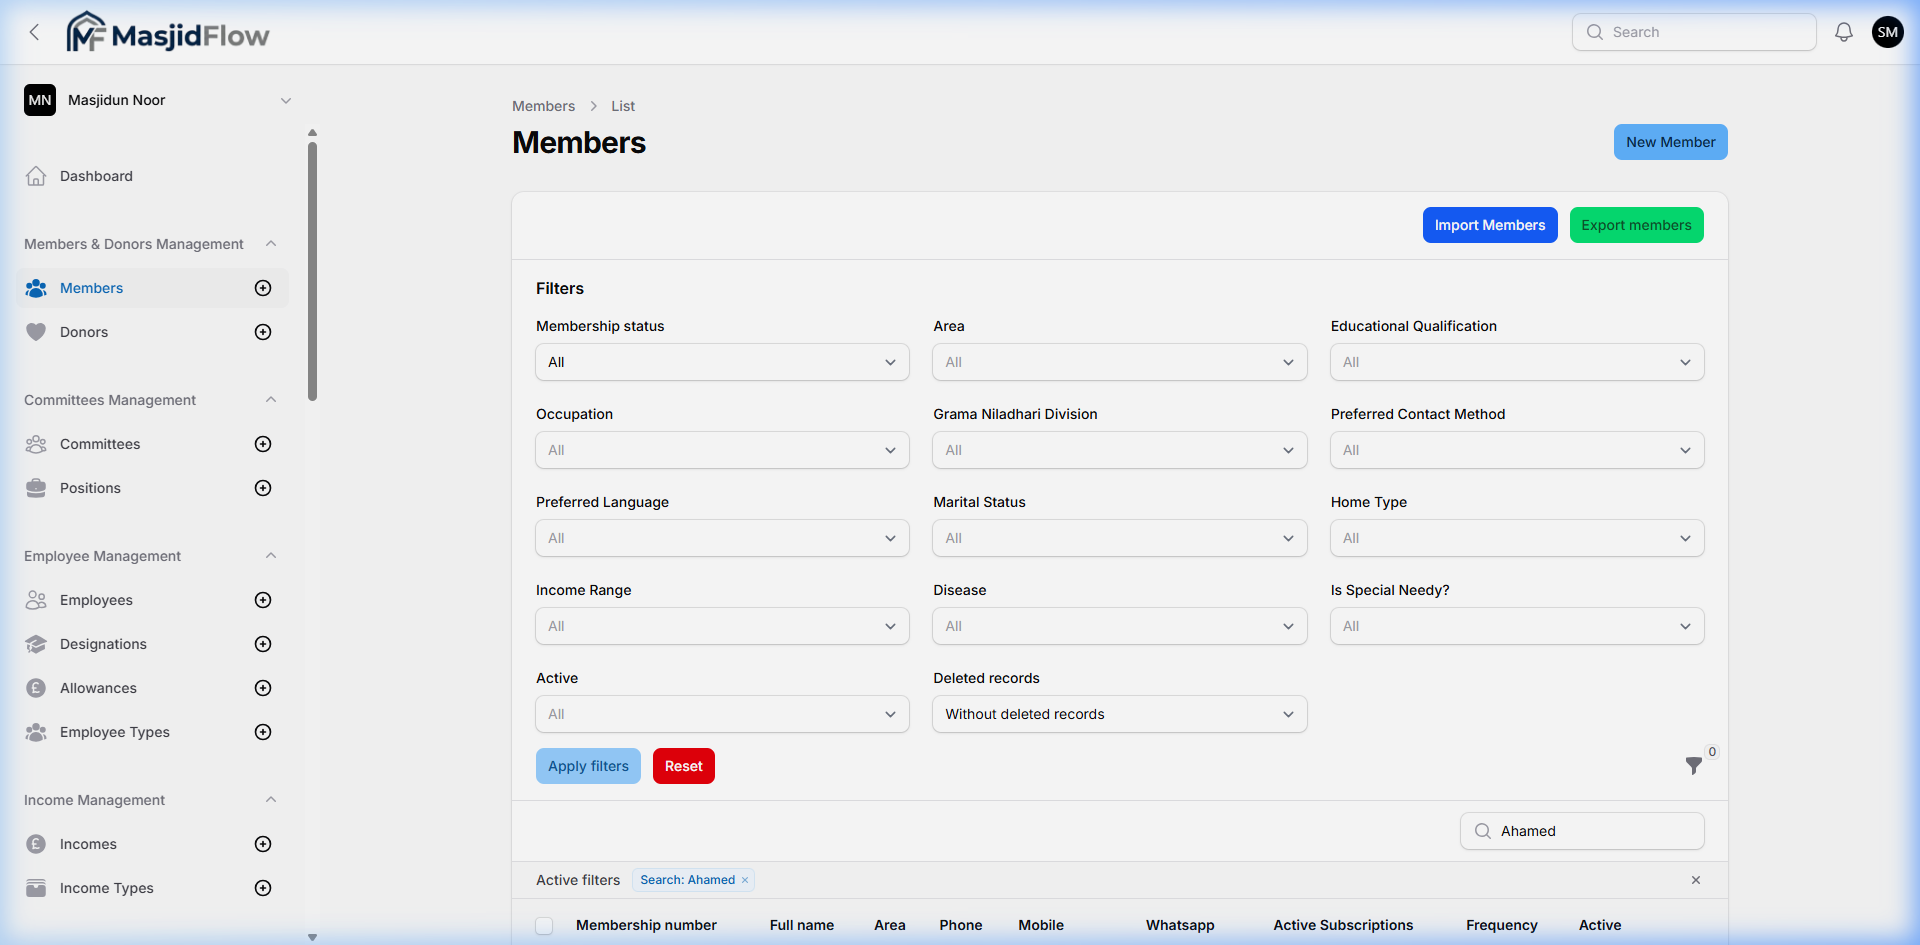The width and height of the screenshot is (1920, 945).
Task: Open the notification bell
Action: click(1843, 31)
